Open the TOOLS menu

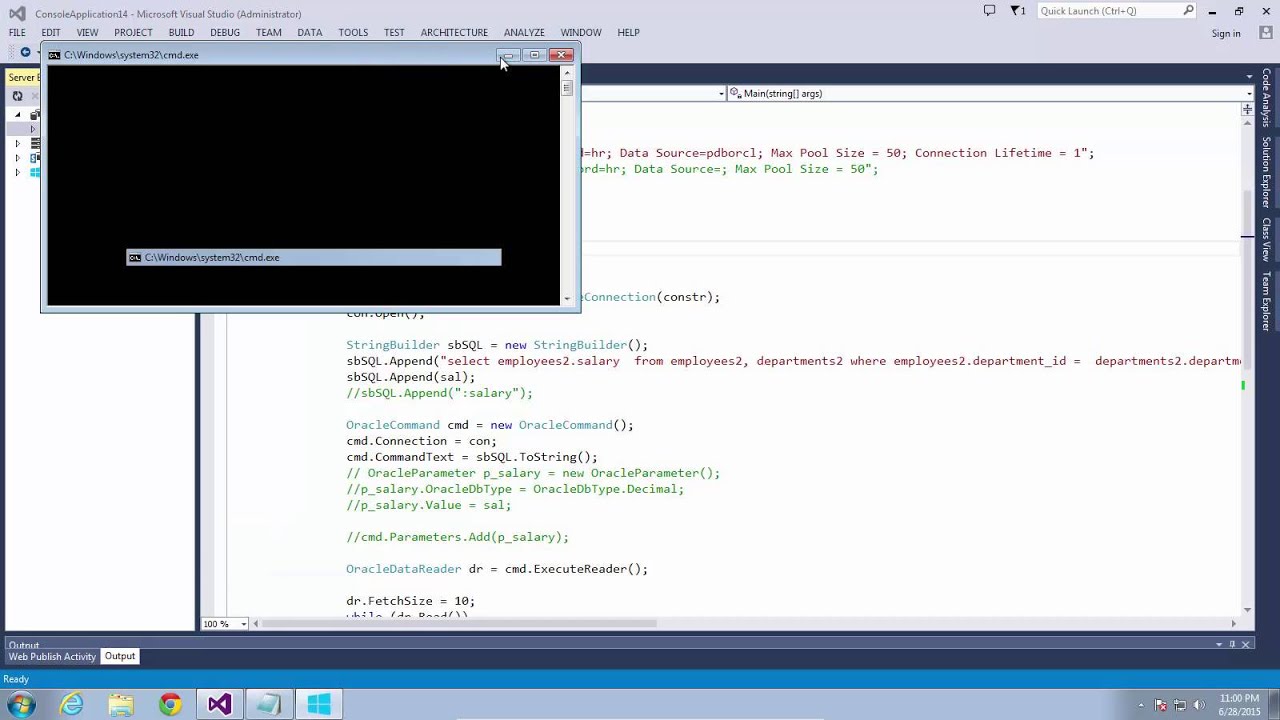pyautogui.click(x=353, y=32)
